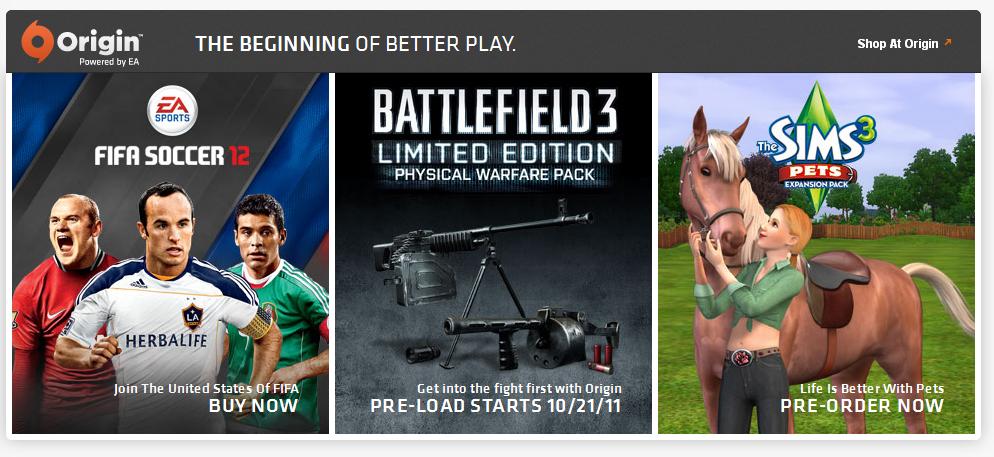The image size is (994, 457).
Task: Click Join The United States Of FIFA text
Action: point(206,389)
